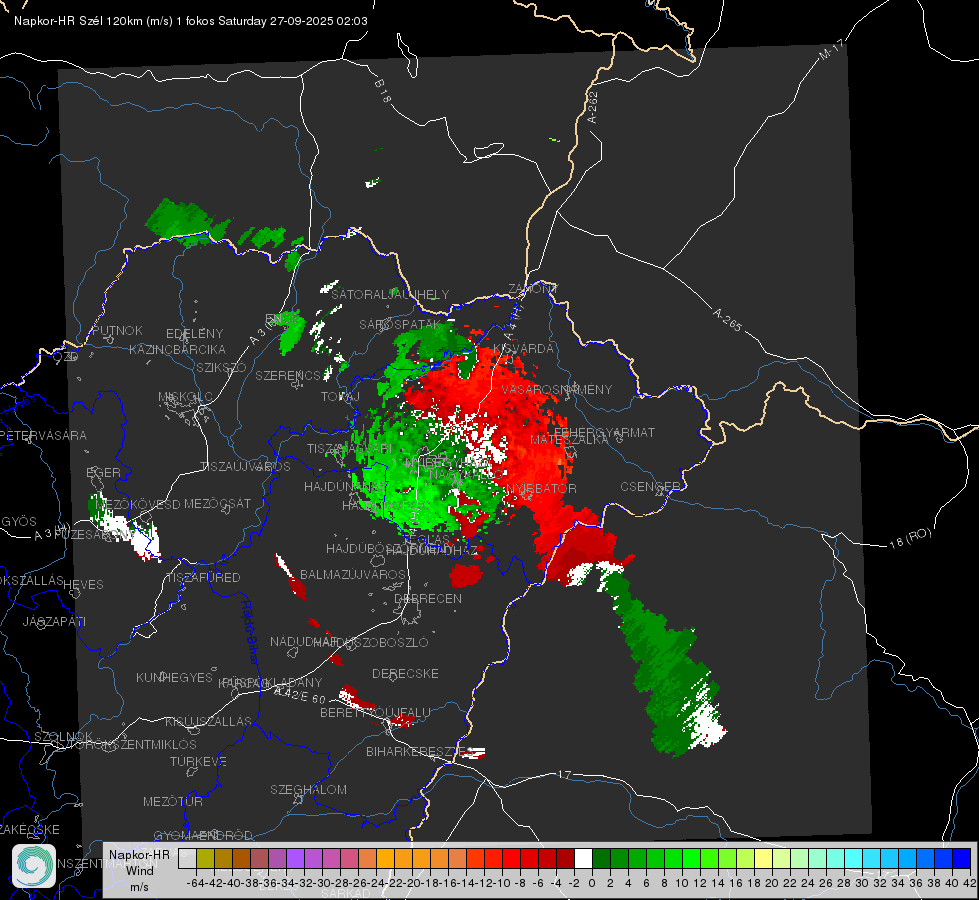This screenshot has height=900, width=979.
Task: Select the light grey first legend swatch
Action: (x=187, y=859)
